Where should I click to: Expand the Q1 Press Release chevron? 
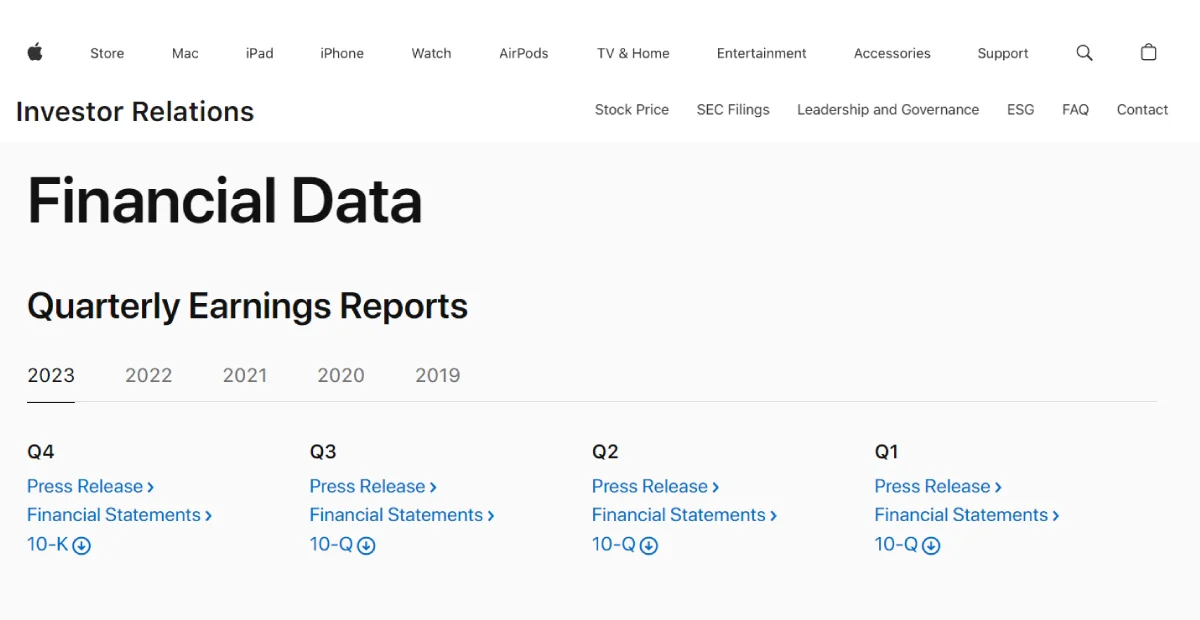click(x=999, y=486)
